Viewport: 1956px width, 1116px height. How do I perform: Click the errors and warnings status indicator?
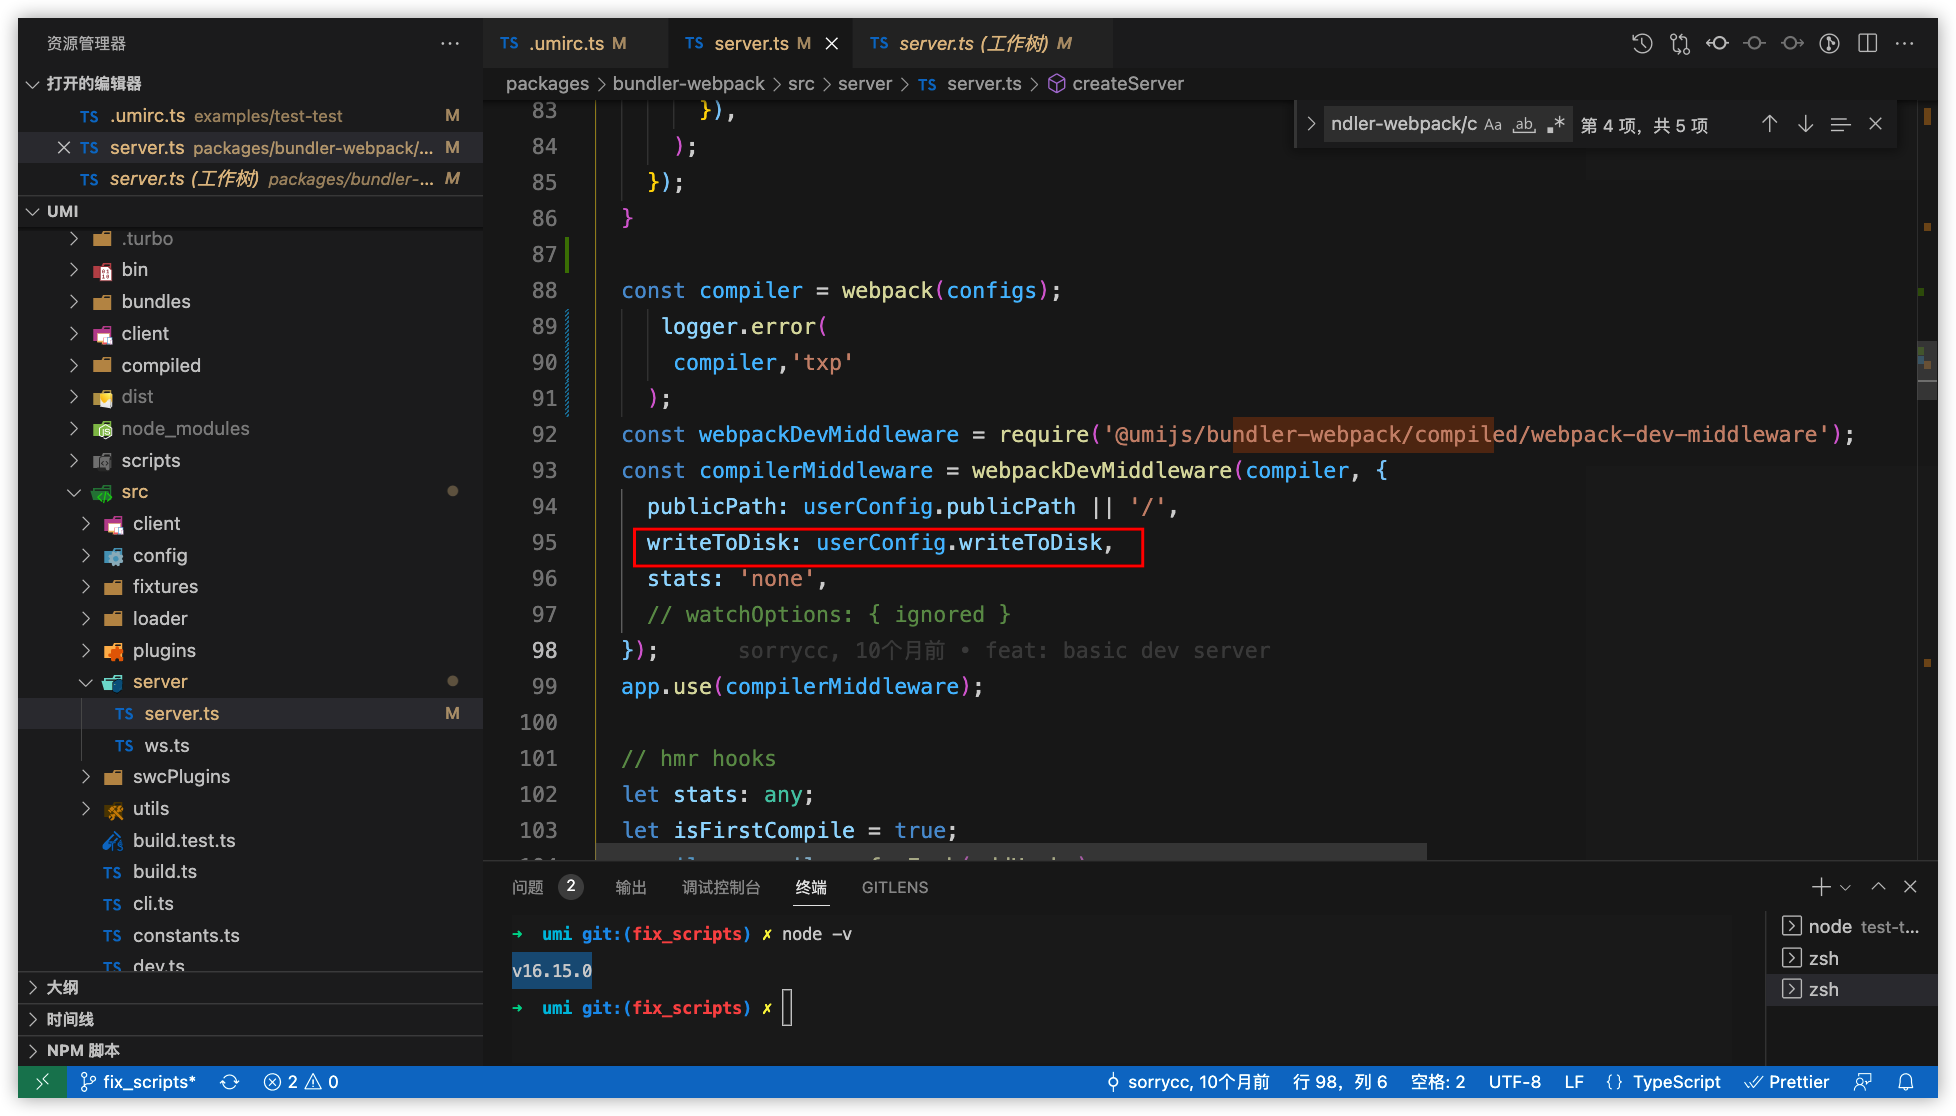pyautogui.click(x=300, y=1081)
